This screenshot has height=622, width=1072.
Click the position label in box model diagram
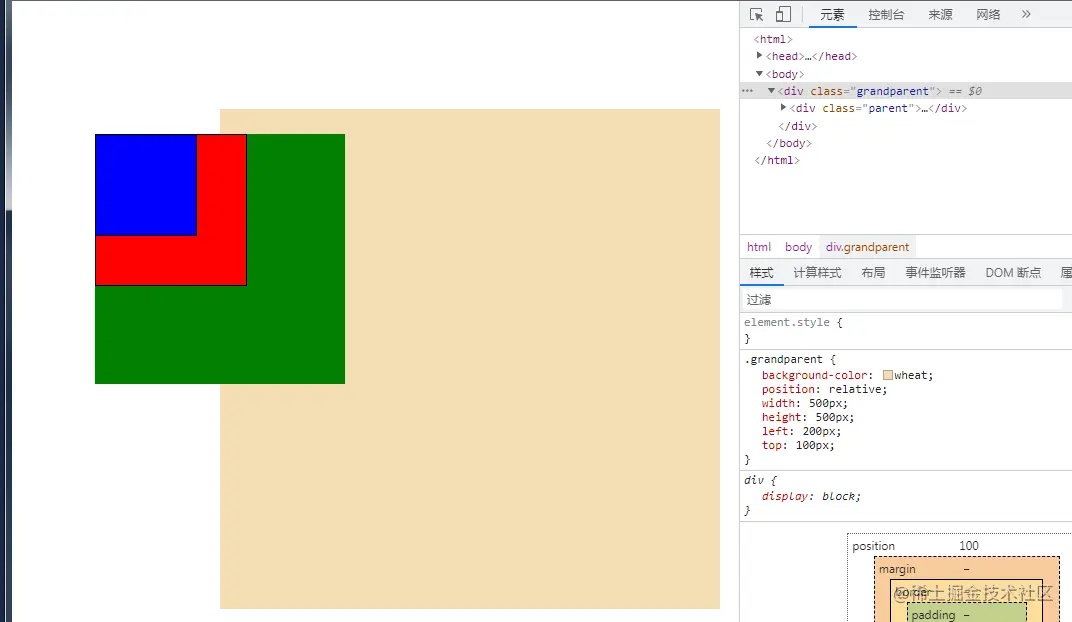point(873,546)
